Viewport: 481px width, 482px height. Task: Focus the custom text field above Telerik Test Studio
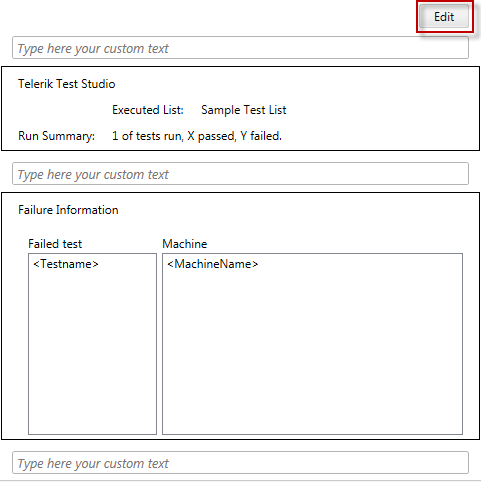(x=240, y=48)
